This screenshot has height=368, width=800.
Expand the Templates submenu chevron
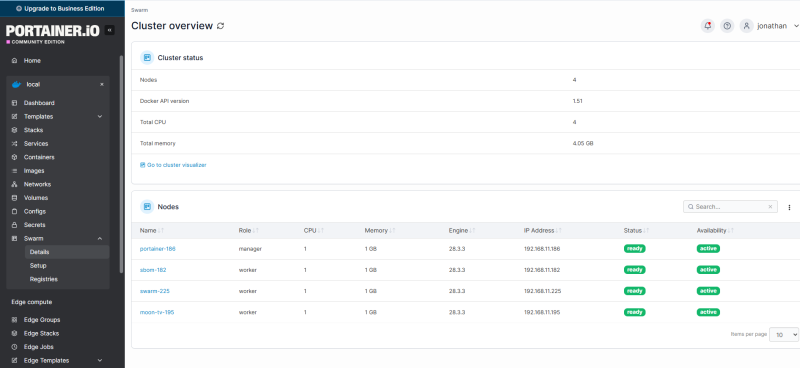pyautogui.click(x=100, y=116)
